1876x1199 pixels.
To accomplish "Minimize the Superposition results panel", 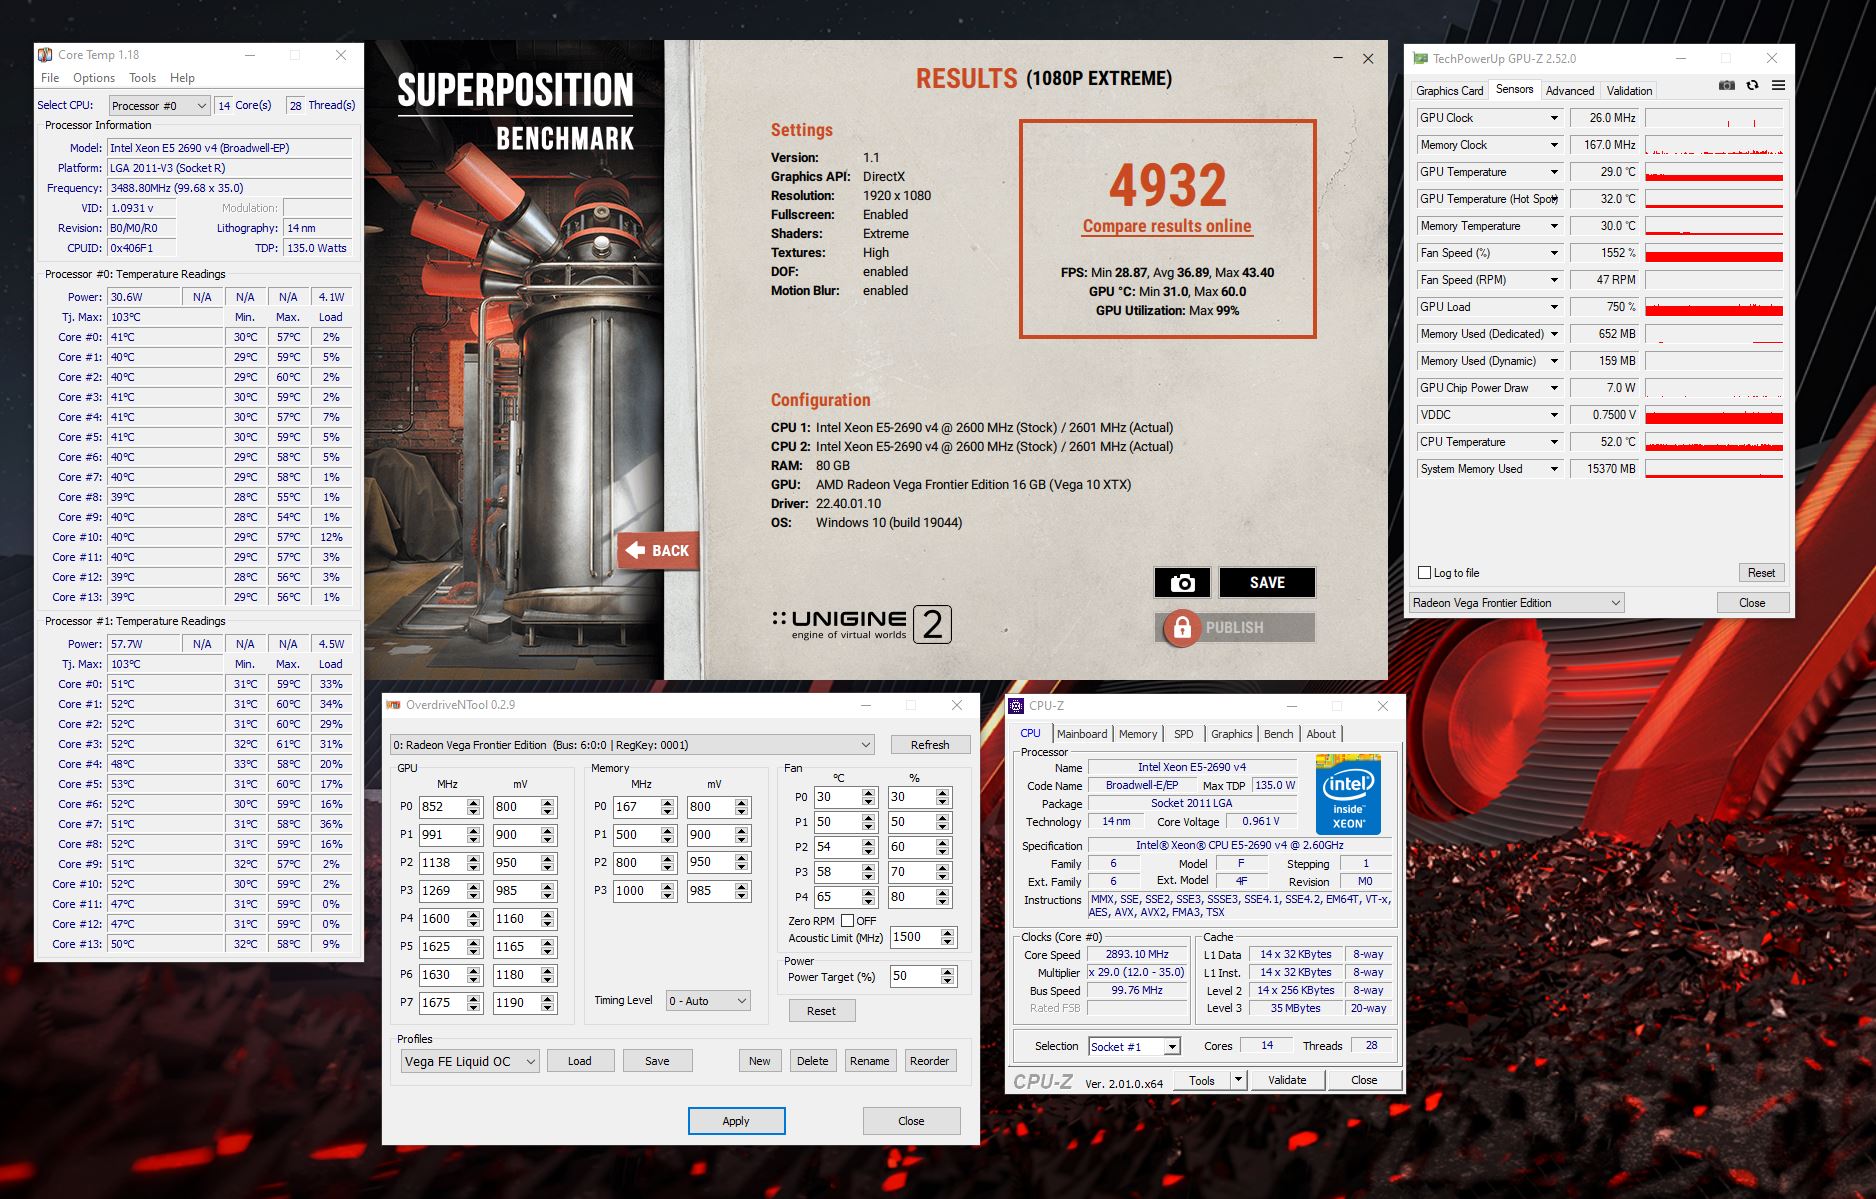I will (x=1338, y=59).
